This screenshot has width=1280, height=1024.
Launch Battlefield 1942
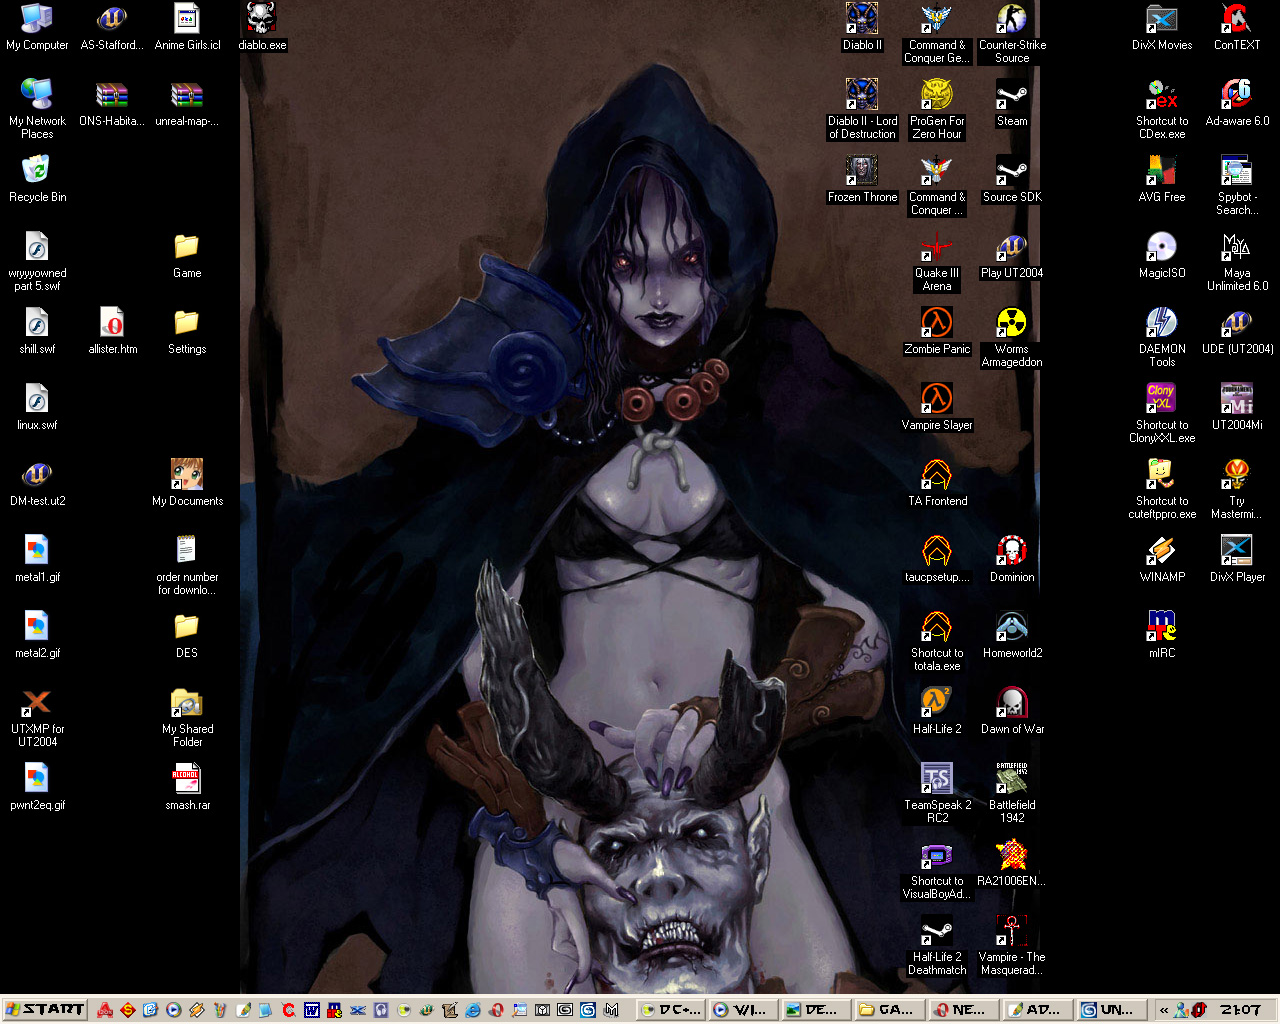[x=1012, y=793]
